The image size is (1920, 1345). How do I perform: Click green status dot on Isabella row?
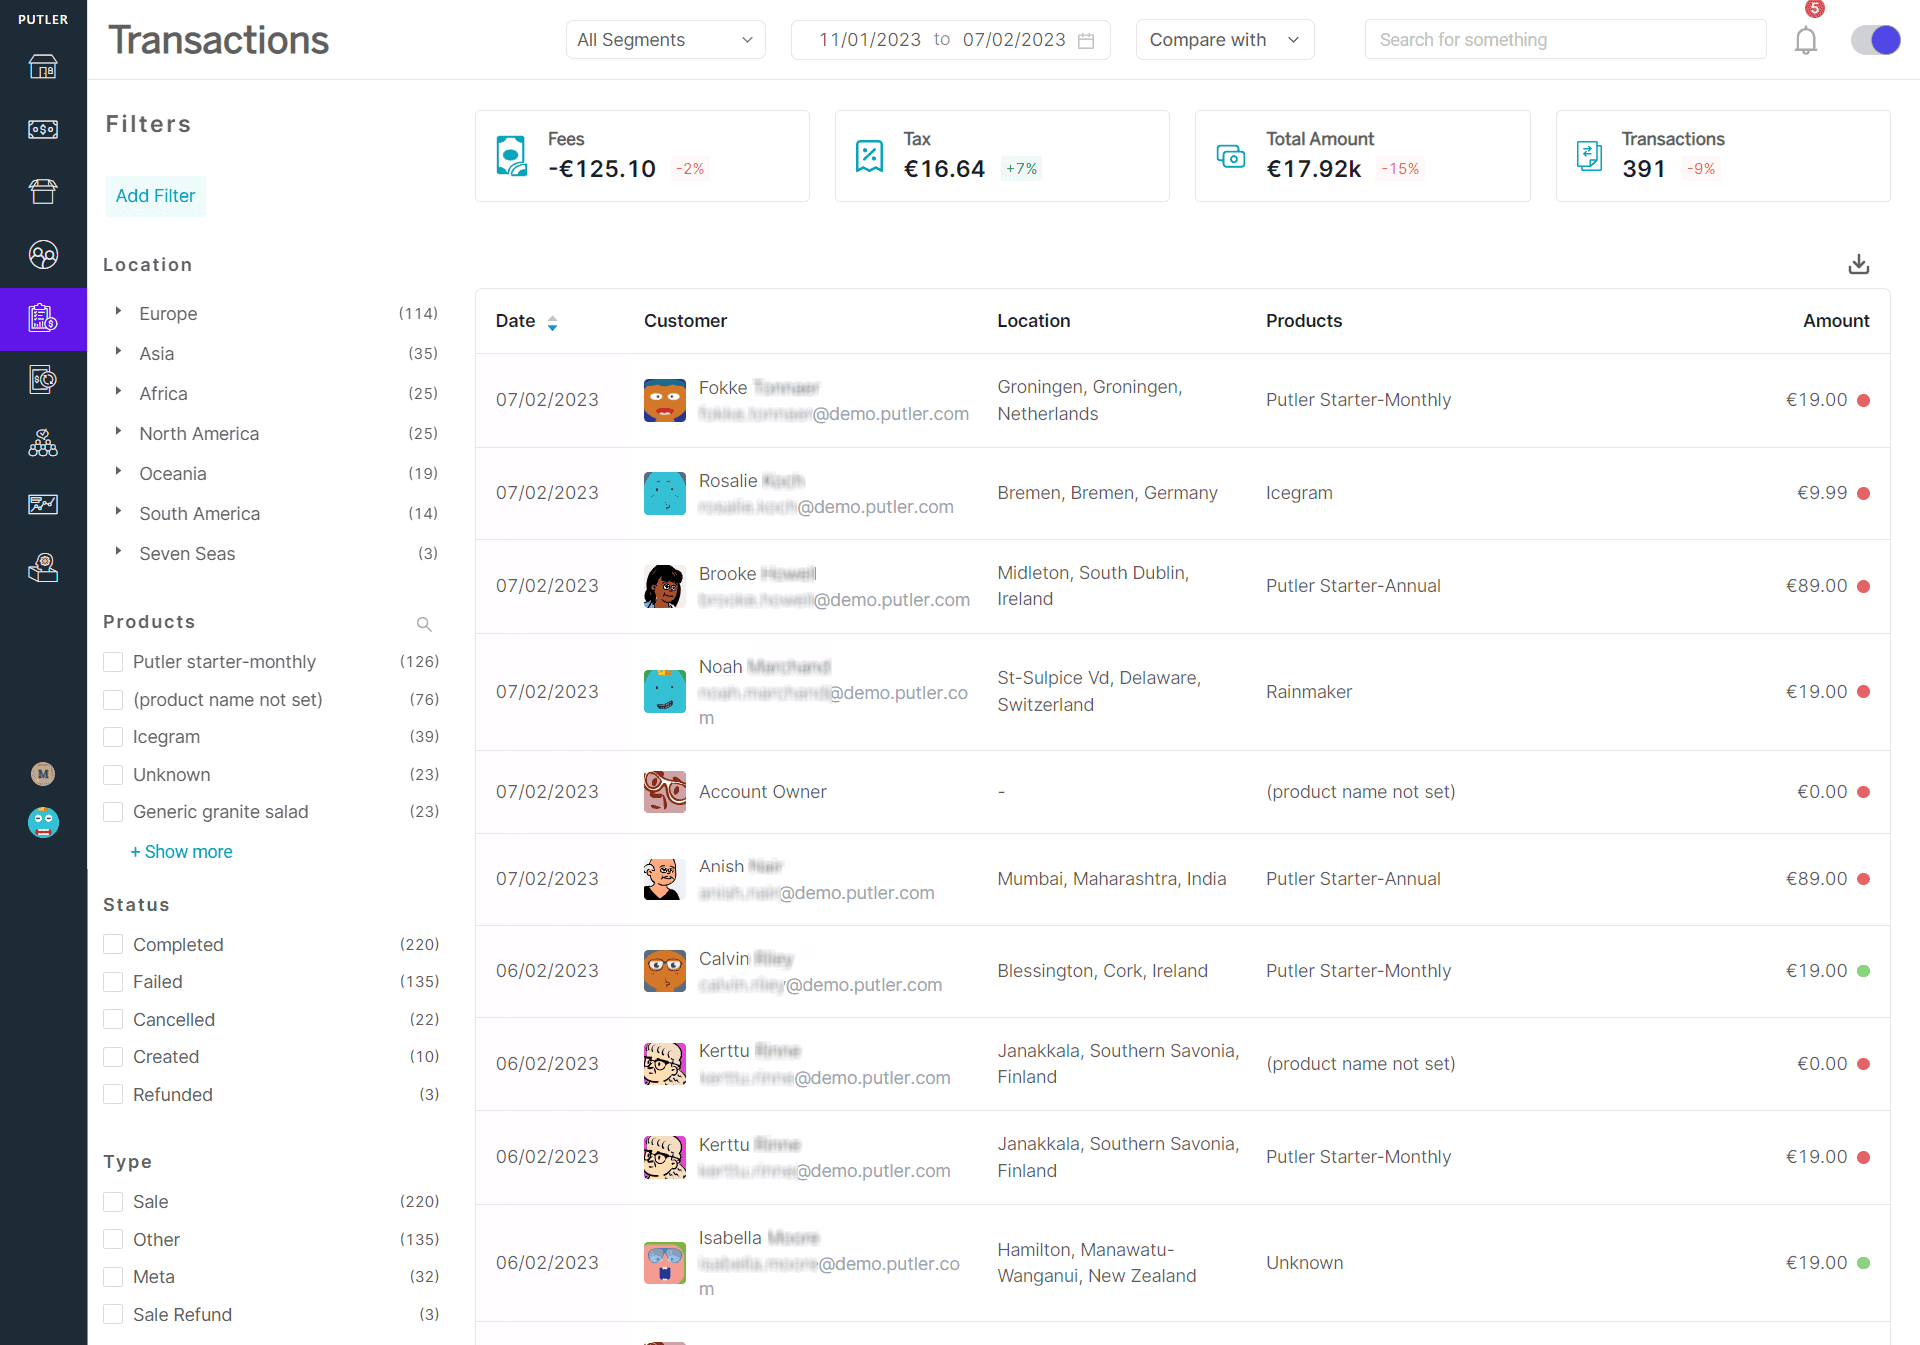click(x=1864, y=1263)
